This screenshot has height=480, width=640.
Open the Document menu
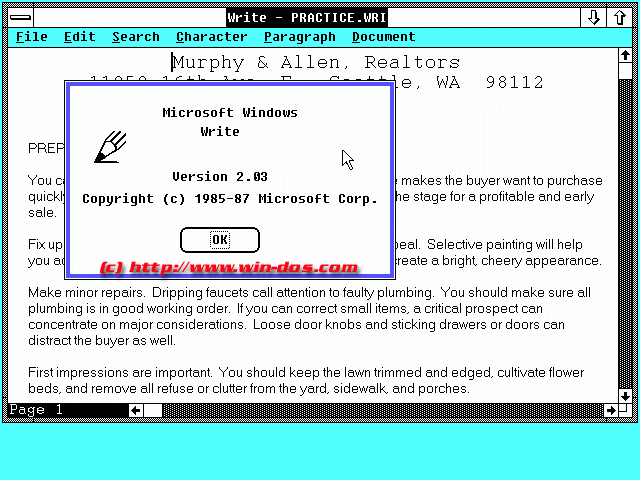tap(383, 37)
